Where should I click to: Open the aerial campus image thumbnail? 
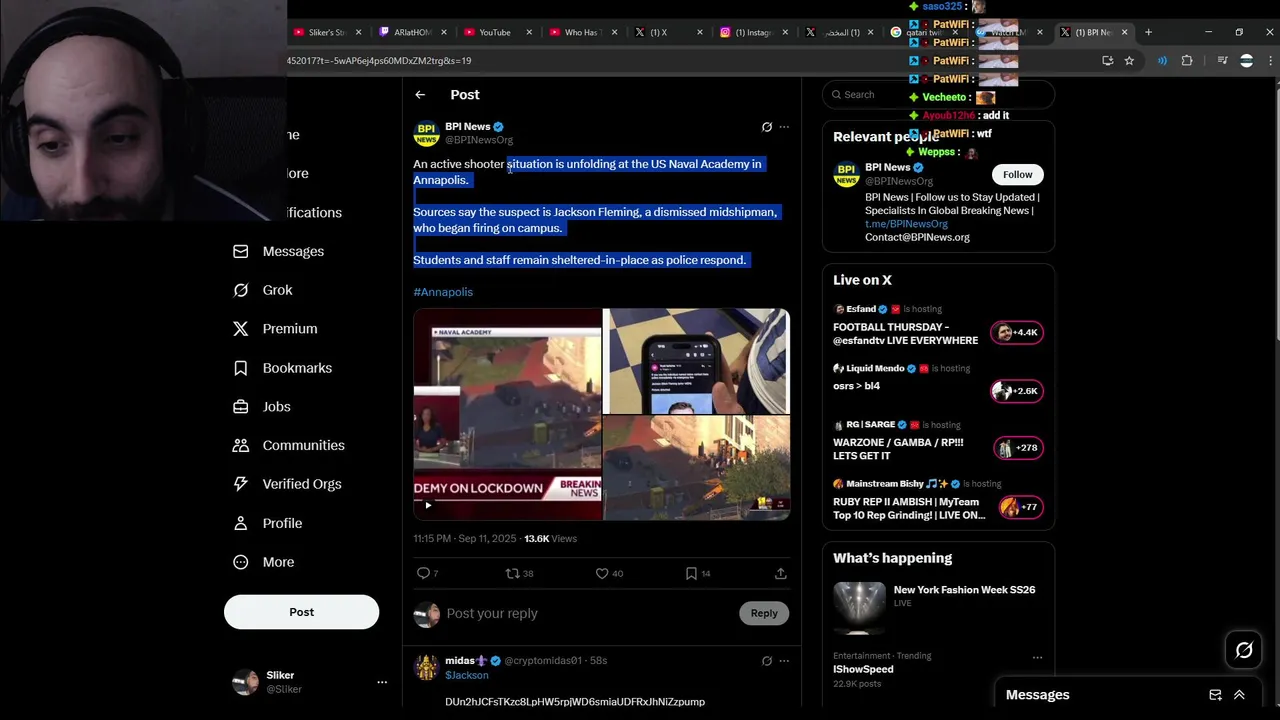(x=696, y=468)
